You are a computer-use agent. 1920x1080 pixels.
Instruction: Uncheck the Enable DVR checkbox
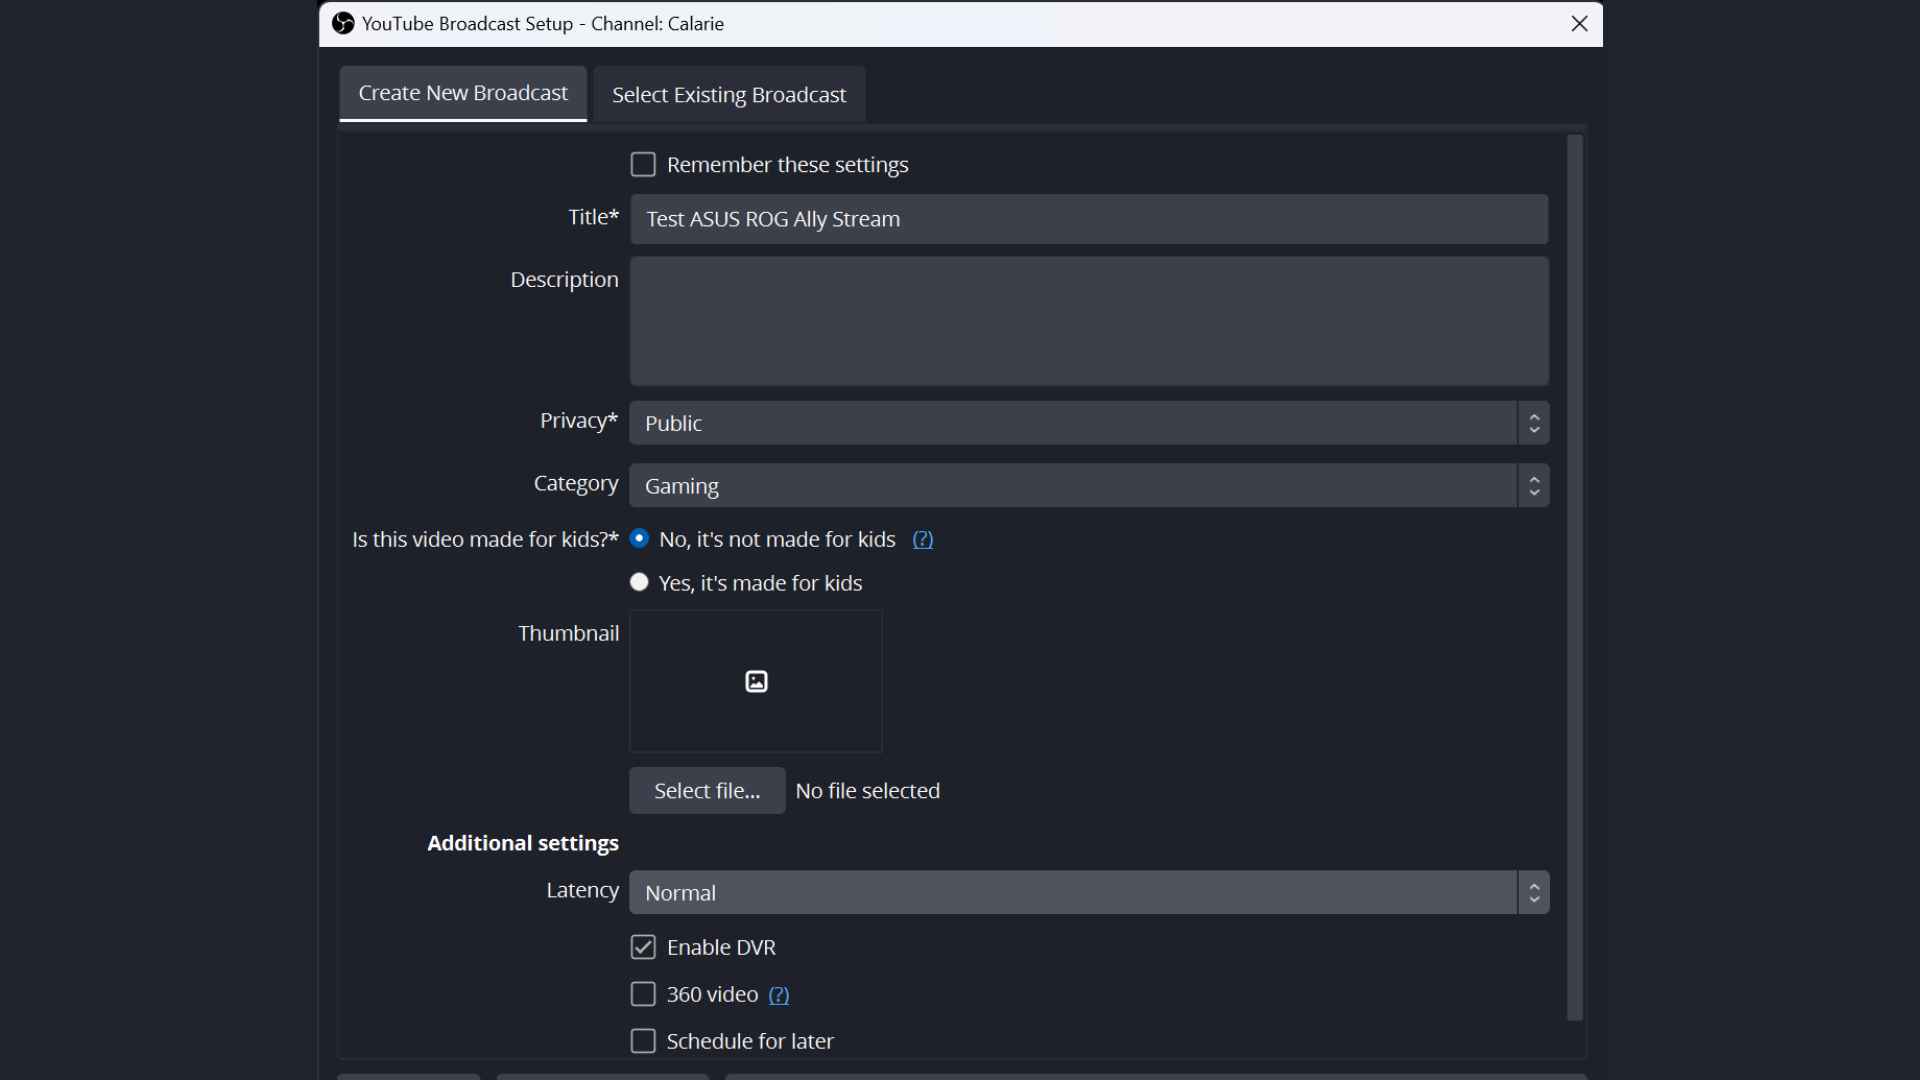pos(643,947)
